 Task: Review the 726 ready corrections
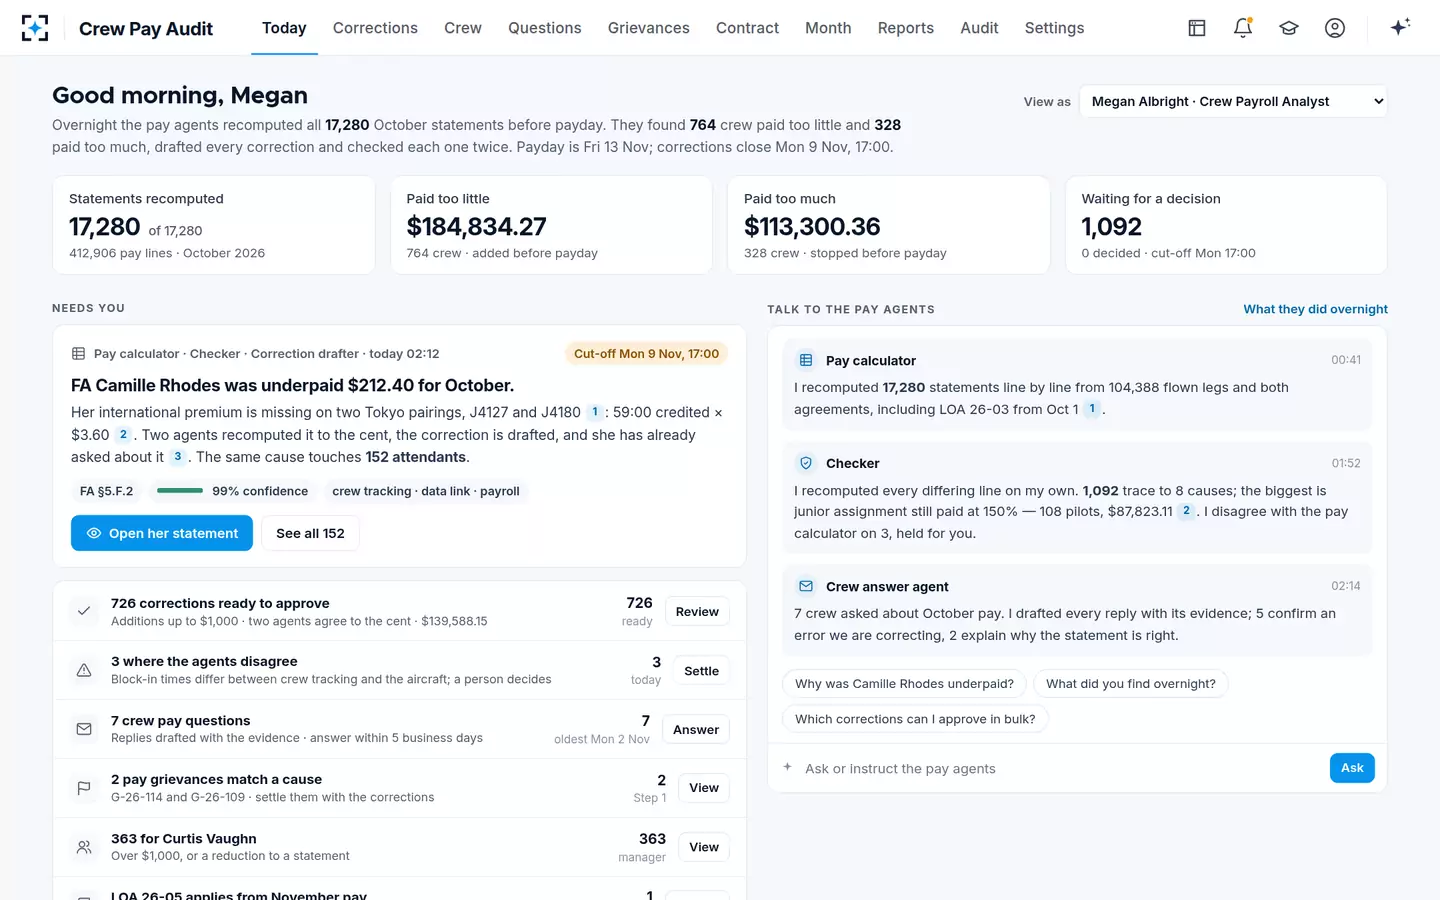(697, 612)
